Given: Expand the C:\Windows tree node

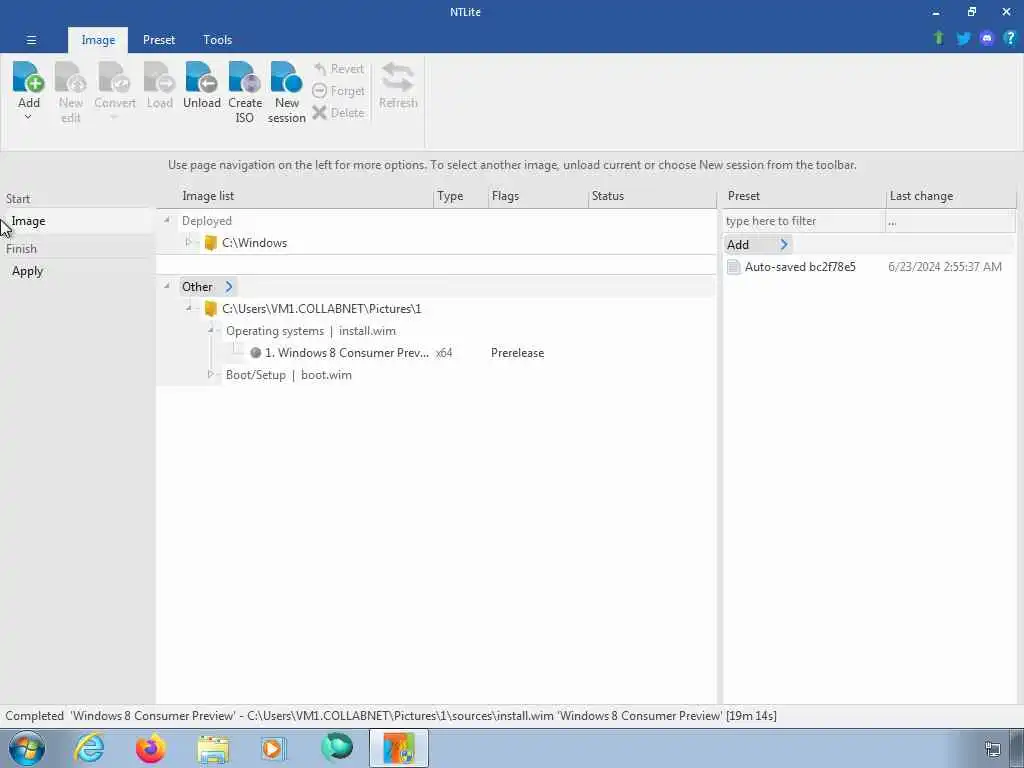Looking at the screenshot, I should [189, 242].
